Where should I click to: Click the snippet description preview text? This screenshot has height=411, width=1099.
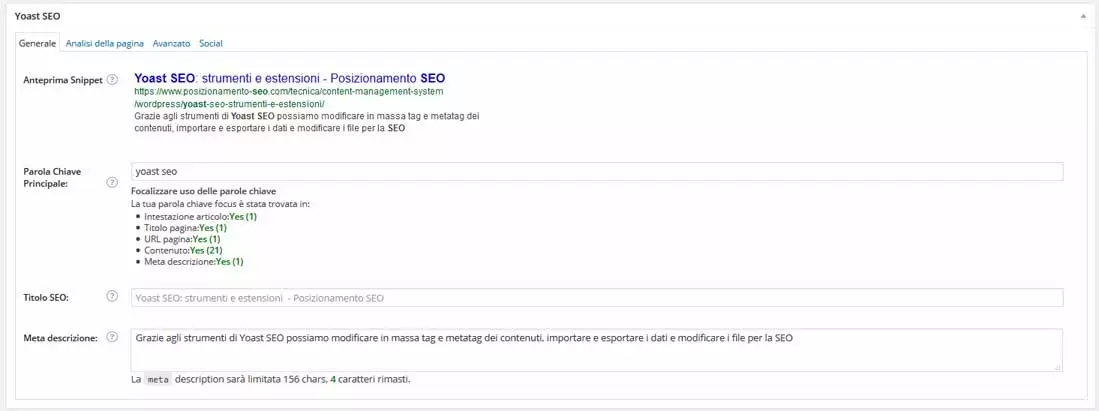tap(306, 122)
